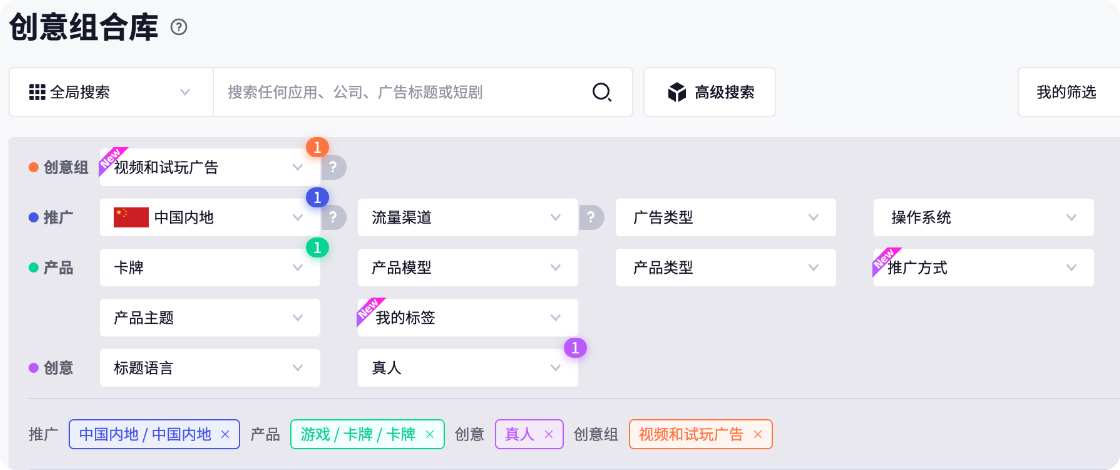Open 我的筛选 saved filters
Screen dimensions: 1120x470
(1069, 92)
